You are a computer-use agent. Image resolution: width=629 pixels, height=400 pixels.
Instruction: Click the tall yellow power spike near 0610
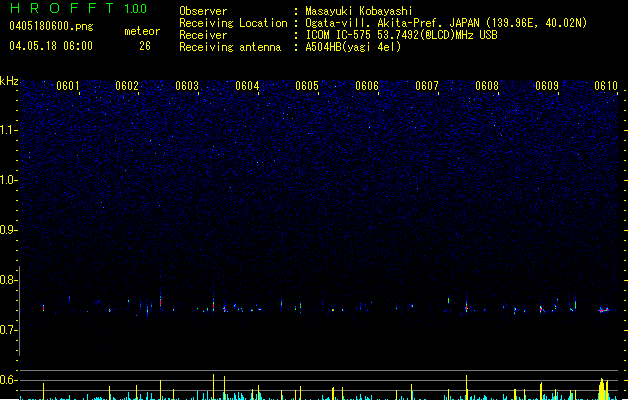[x=603, y=389]
